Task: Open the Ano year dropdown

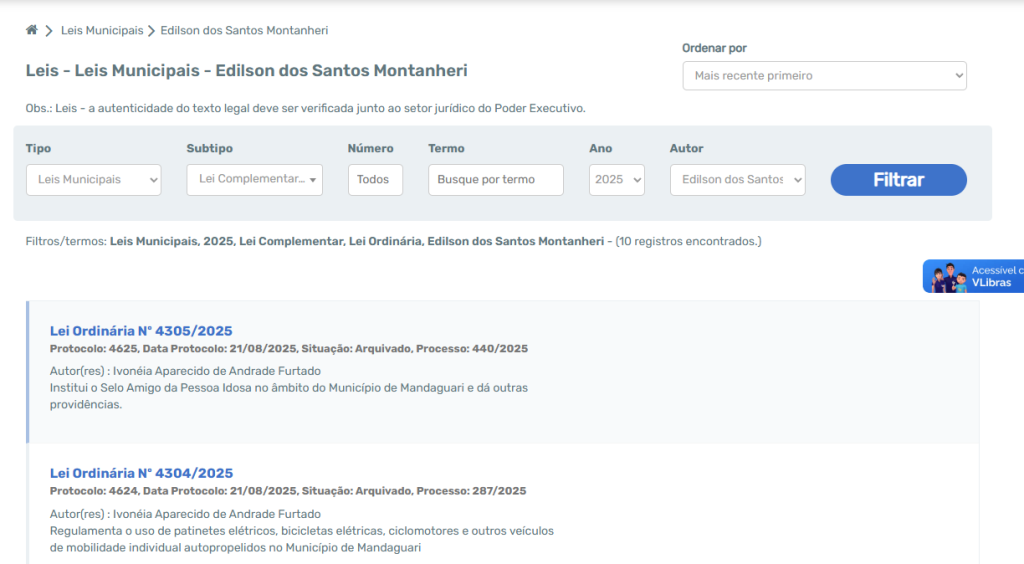Action: (x=616, y=180)
